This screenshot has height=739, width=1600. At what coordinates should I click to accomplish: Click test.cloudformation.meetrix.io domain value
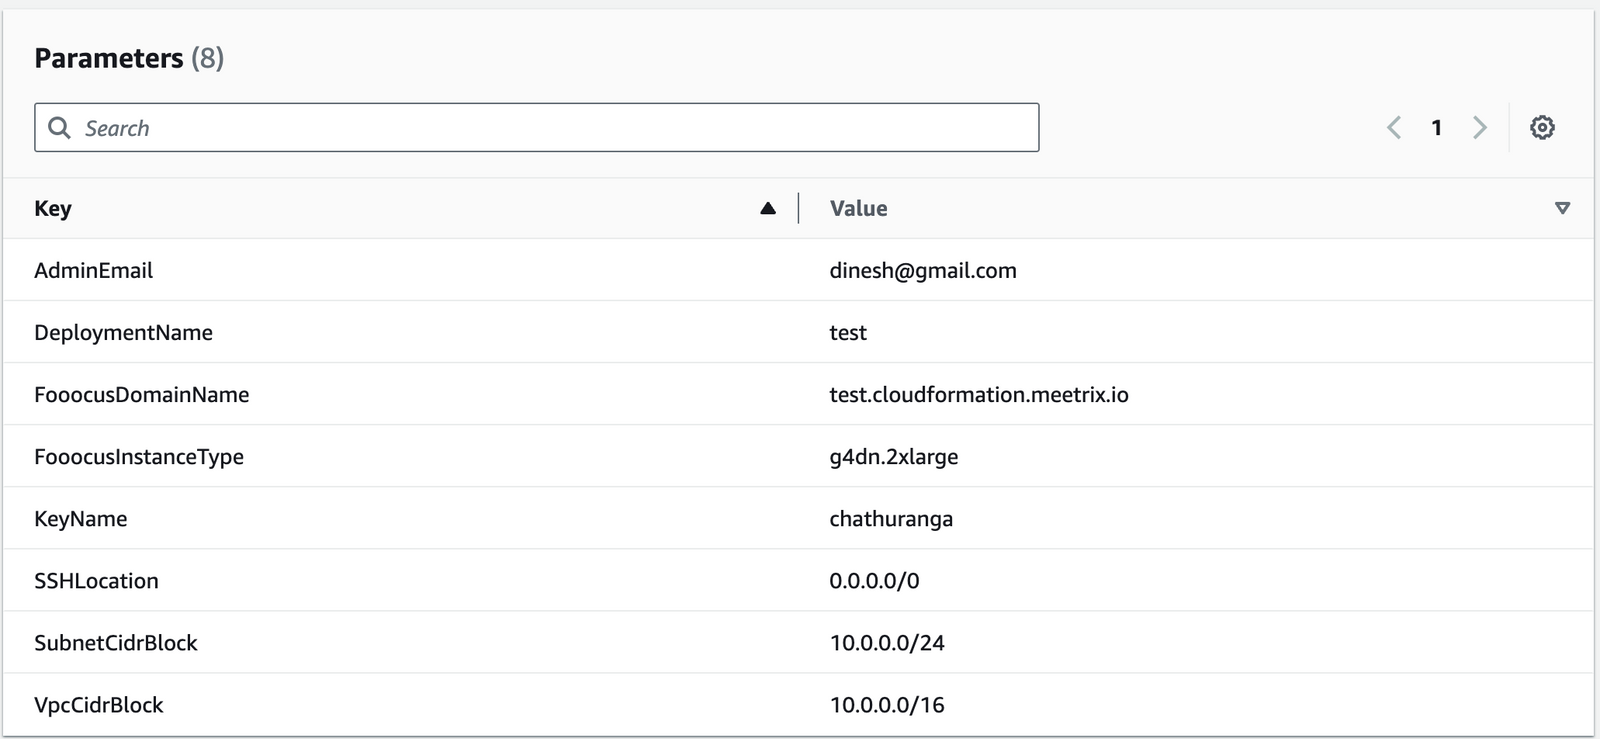tap(978, 394)
